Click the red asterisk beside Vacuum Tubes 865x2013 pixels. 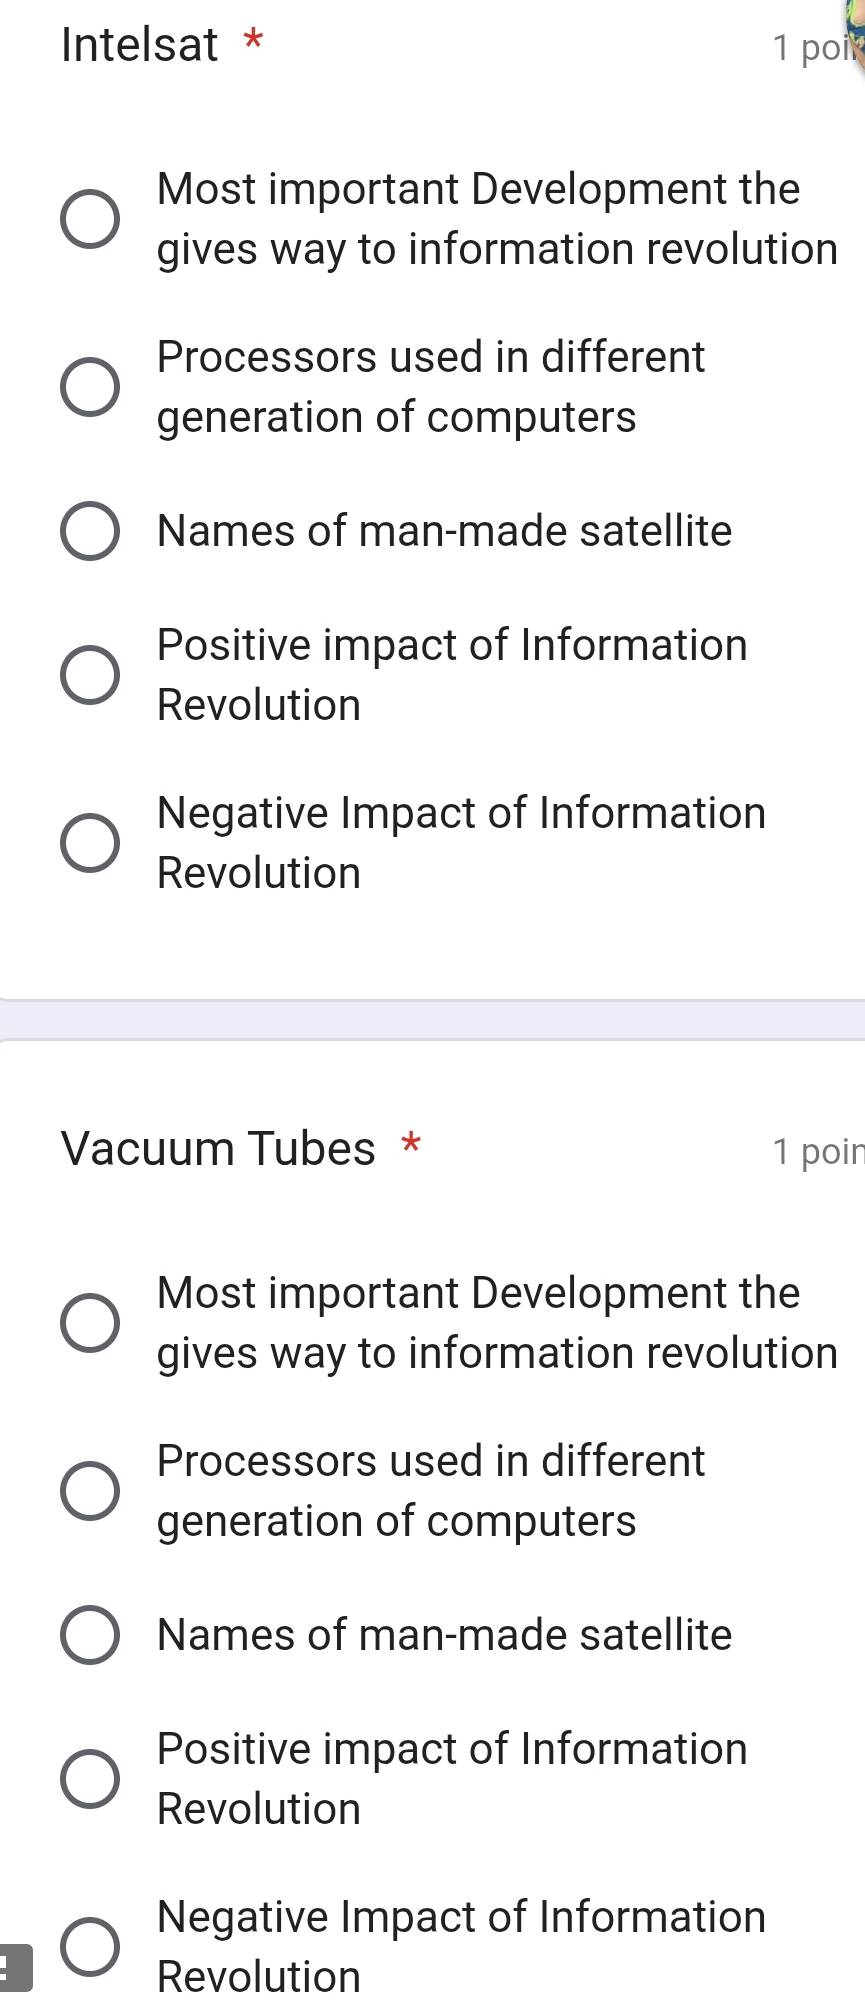click(410, 1143)
